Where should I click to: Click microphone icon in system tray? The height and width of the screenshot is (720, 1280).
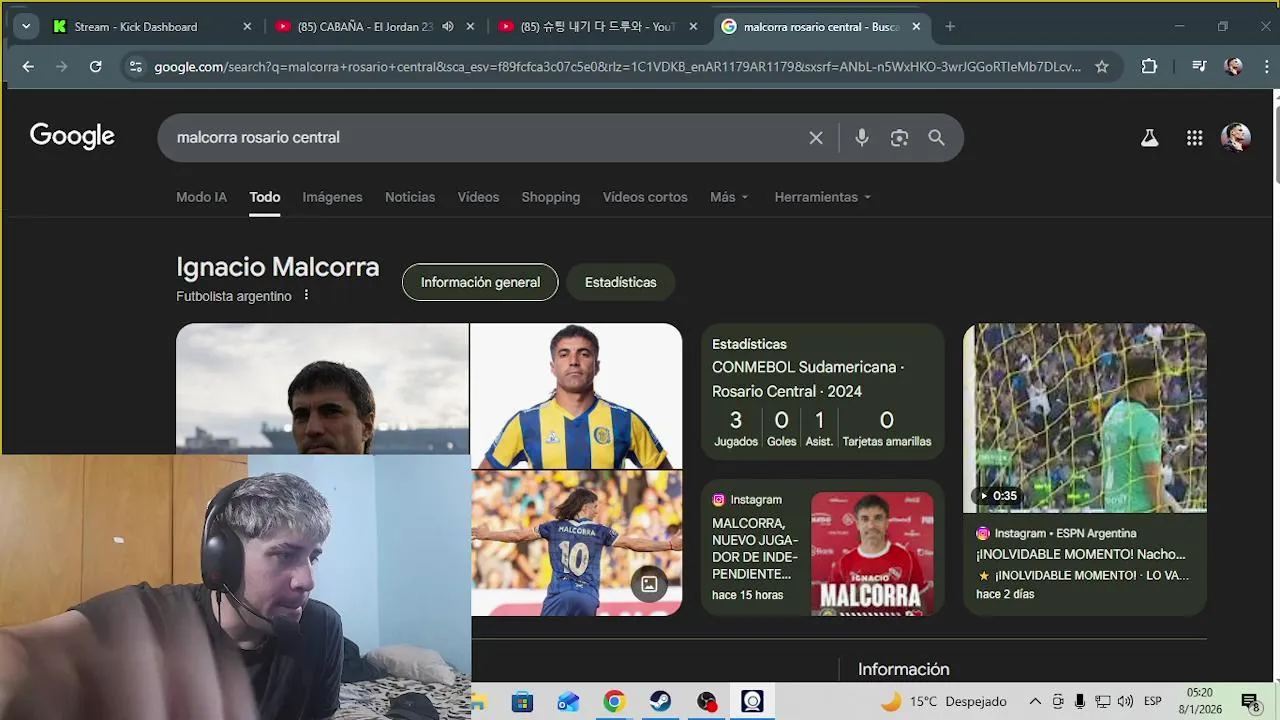tap(1080, 702)
